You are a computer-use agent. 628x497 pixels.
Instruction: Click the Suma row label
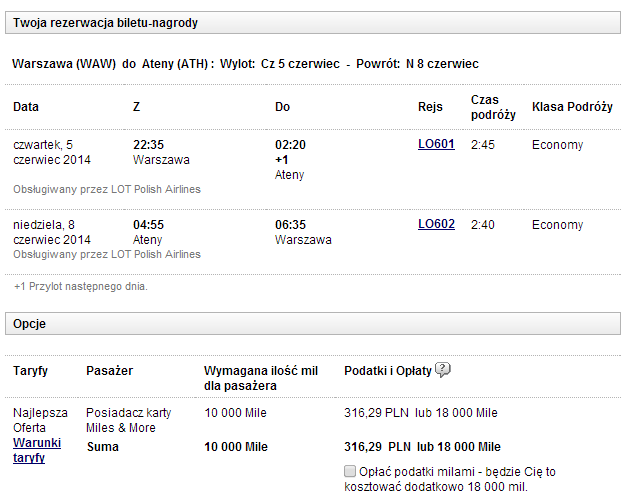[103, 447]
